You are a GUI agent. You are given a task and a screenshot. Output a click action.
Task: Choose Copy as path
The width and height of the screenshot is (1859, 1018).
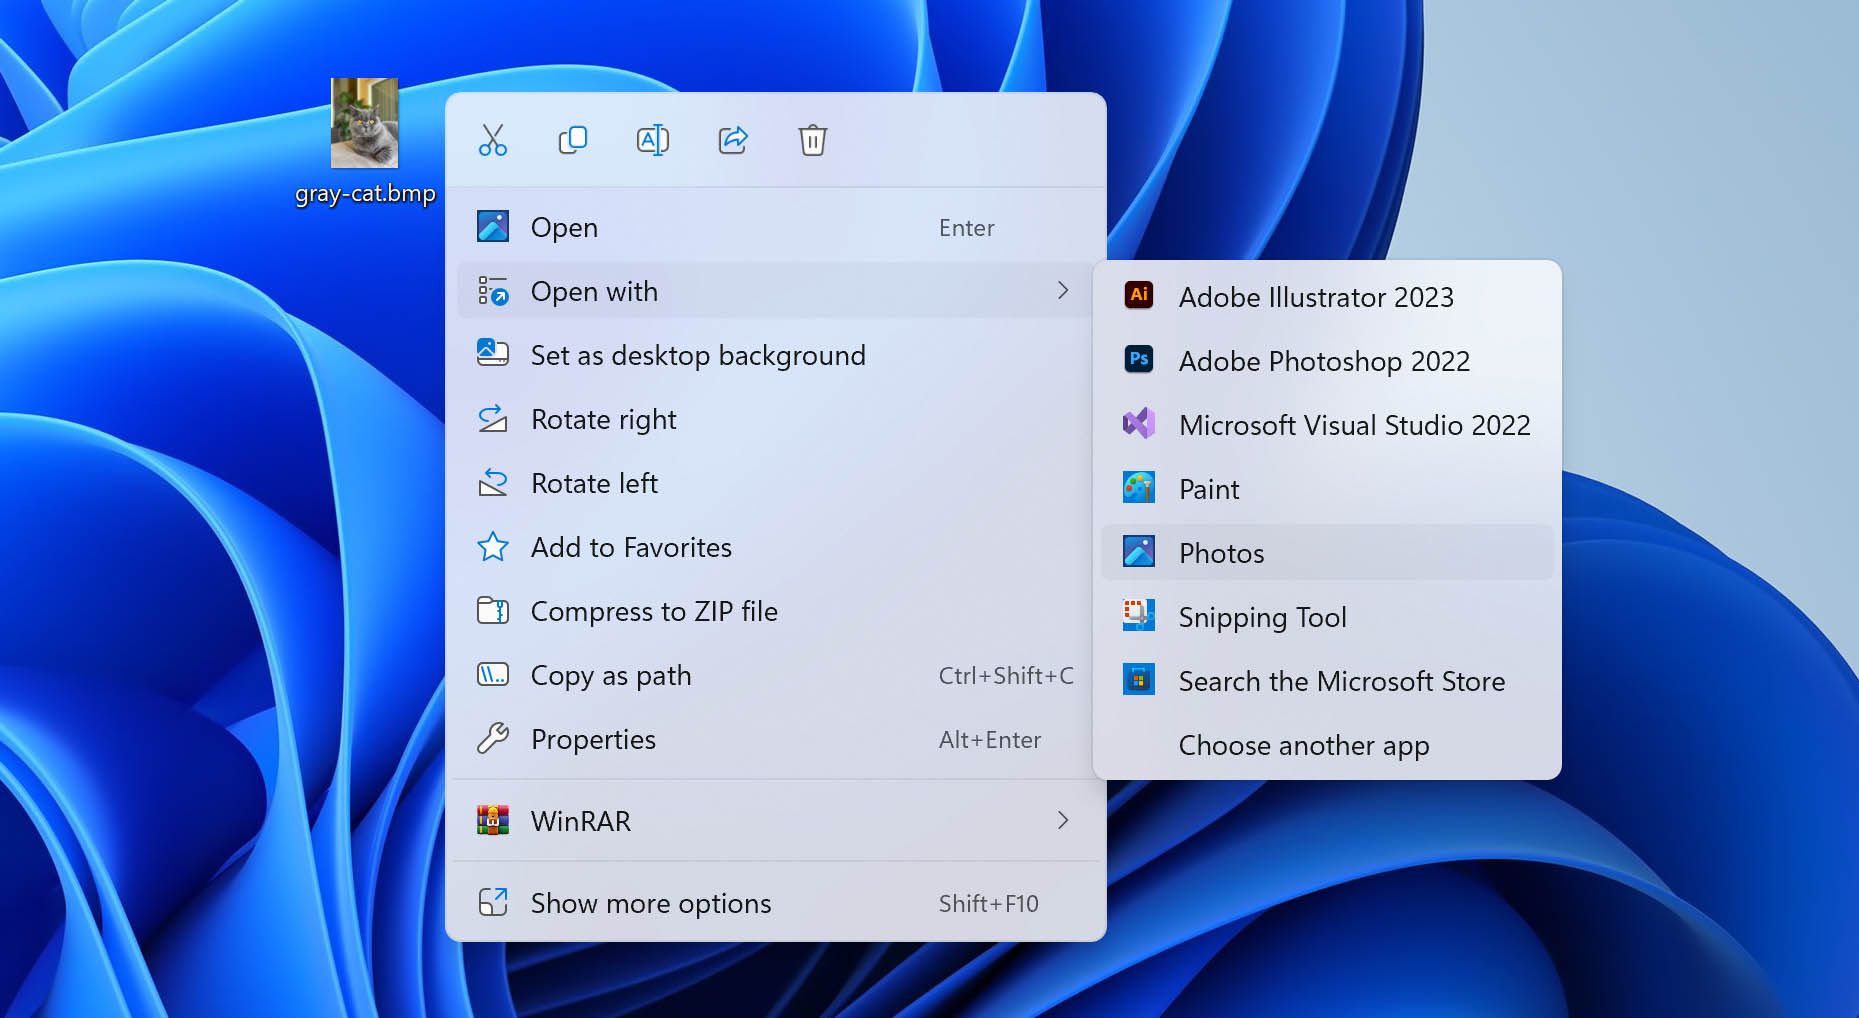(x=774, y=675)
